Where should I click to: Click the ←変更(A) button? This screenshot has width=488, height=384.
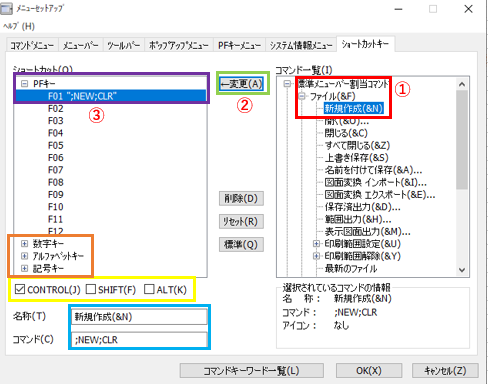pos(242,84)
